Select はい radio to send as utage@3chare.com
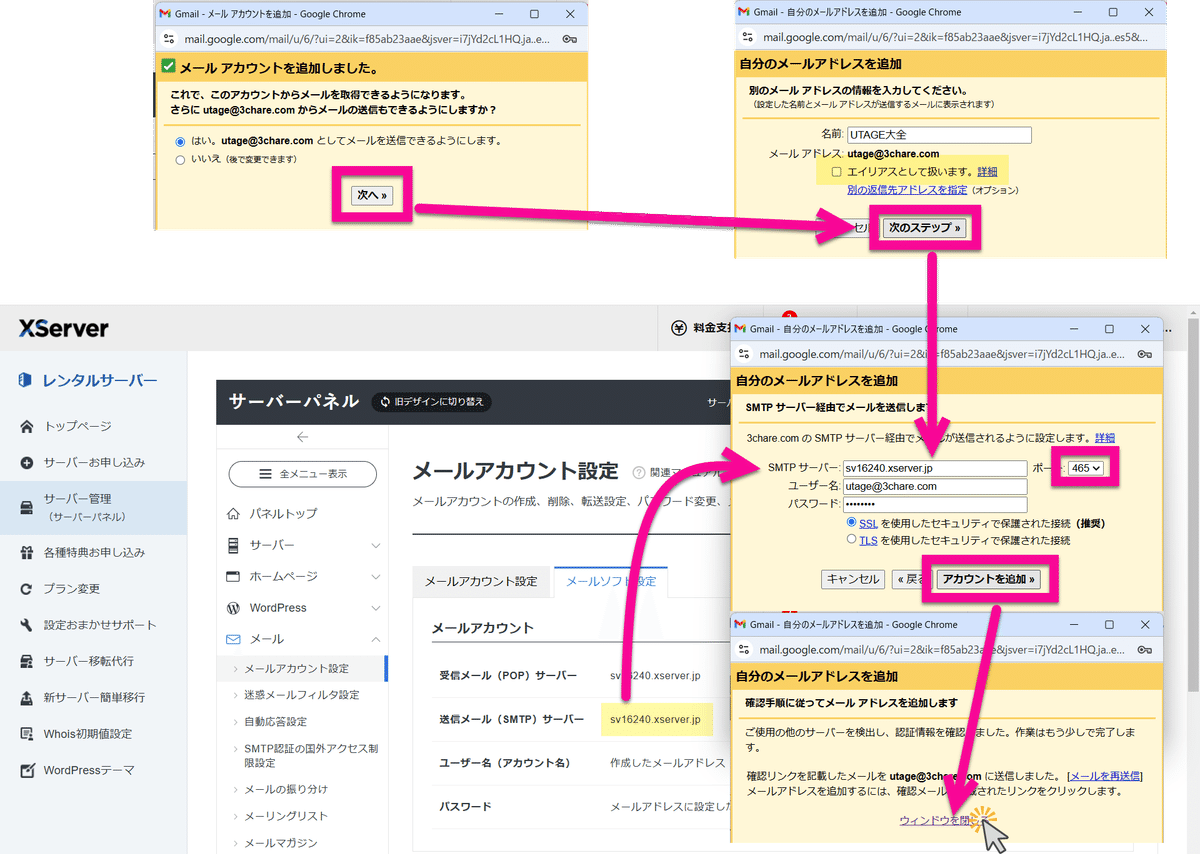The width and height of the screenshot is (1200, 854). (x=180, y=141)
